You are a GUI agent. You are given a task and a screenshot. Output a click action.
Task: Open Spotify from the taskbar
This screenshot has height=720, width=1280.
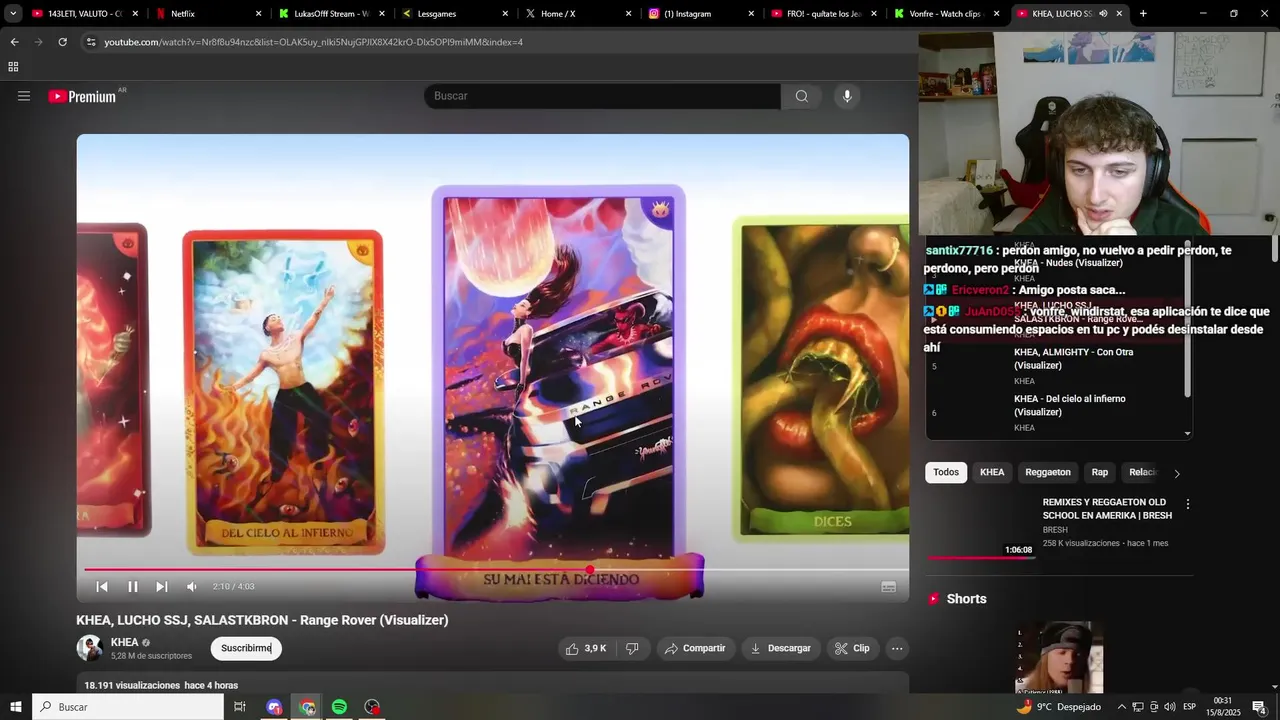coord(339,707)
